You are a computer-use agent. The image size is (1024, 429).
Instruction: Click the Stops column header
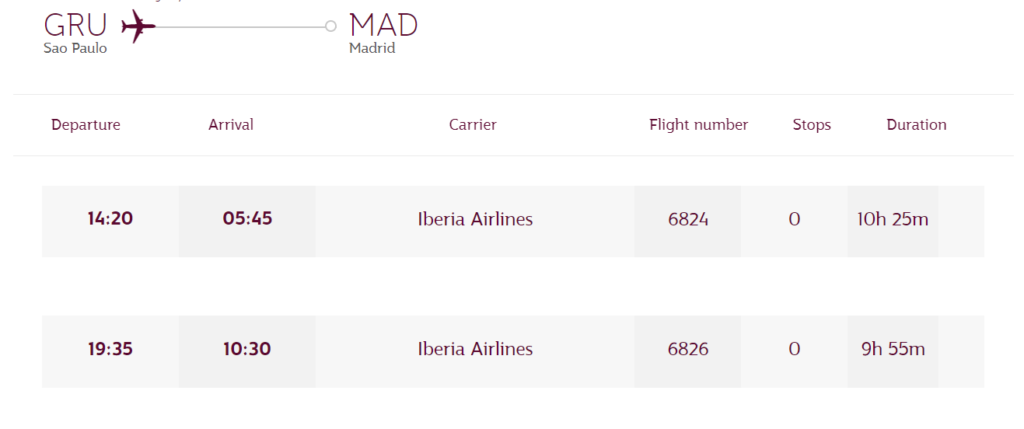[x=812, y=125]
